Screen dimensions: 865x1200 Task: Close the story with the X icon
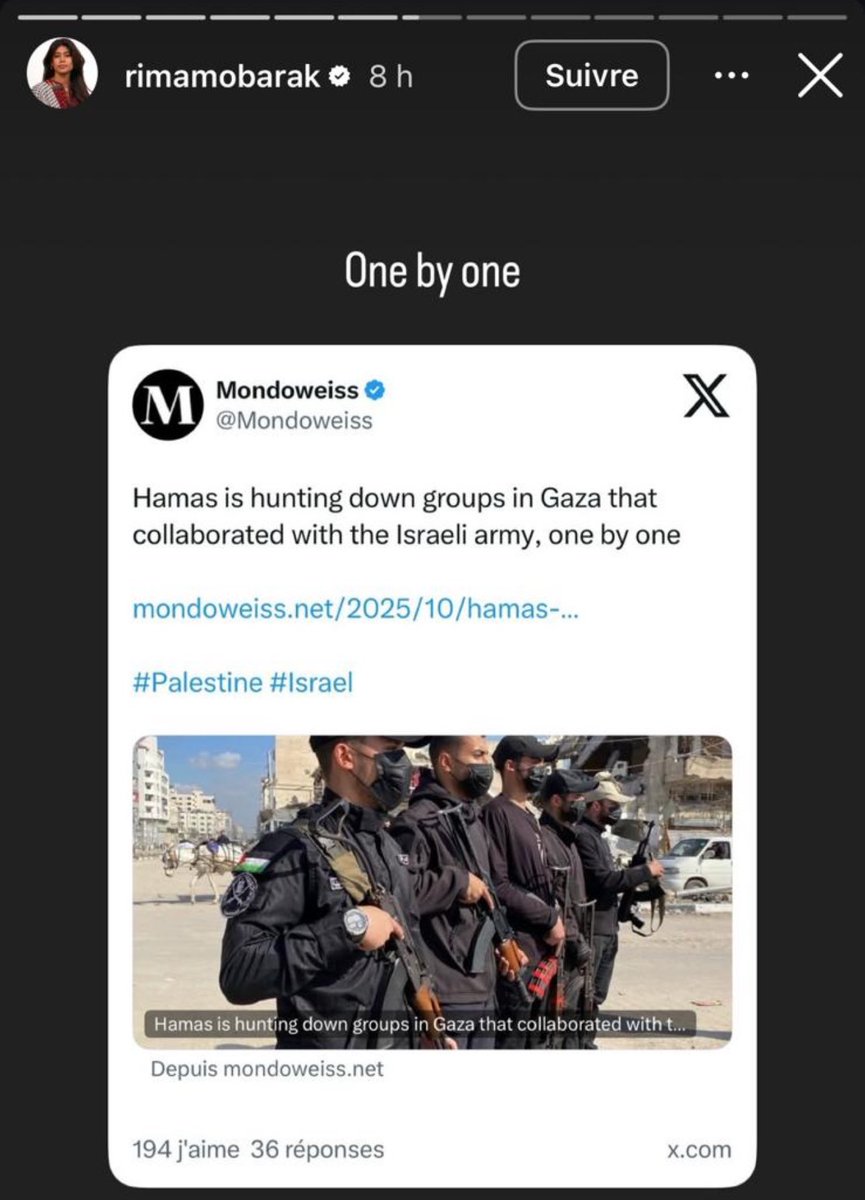tap(820, 75)
